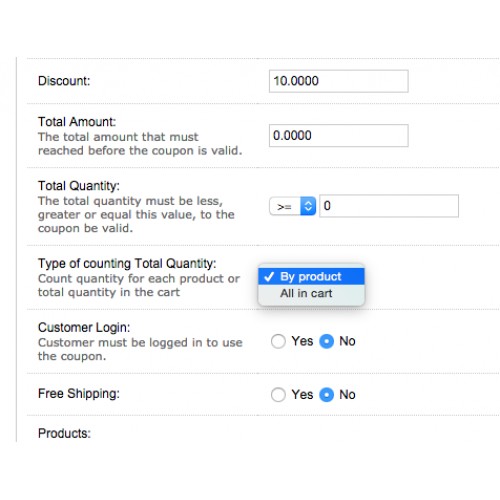The image size is (500, 500).
Task: Click the Total Quantity: label
Action: click(79, 186)
